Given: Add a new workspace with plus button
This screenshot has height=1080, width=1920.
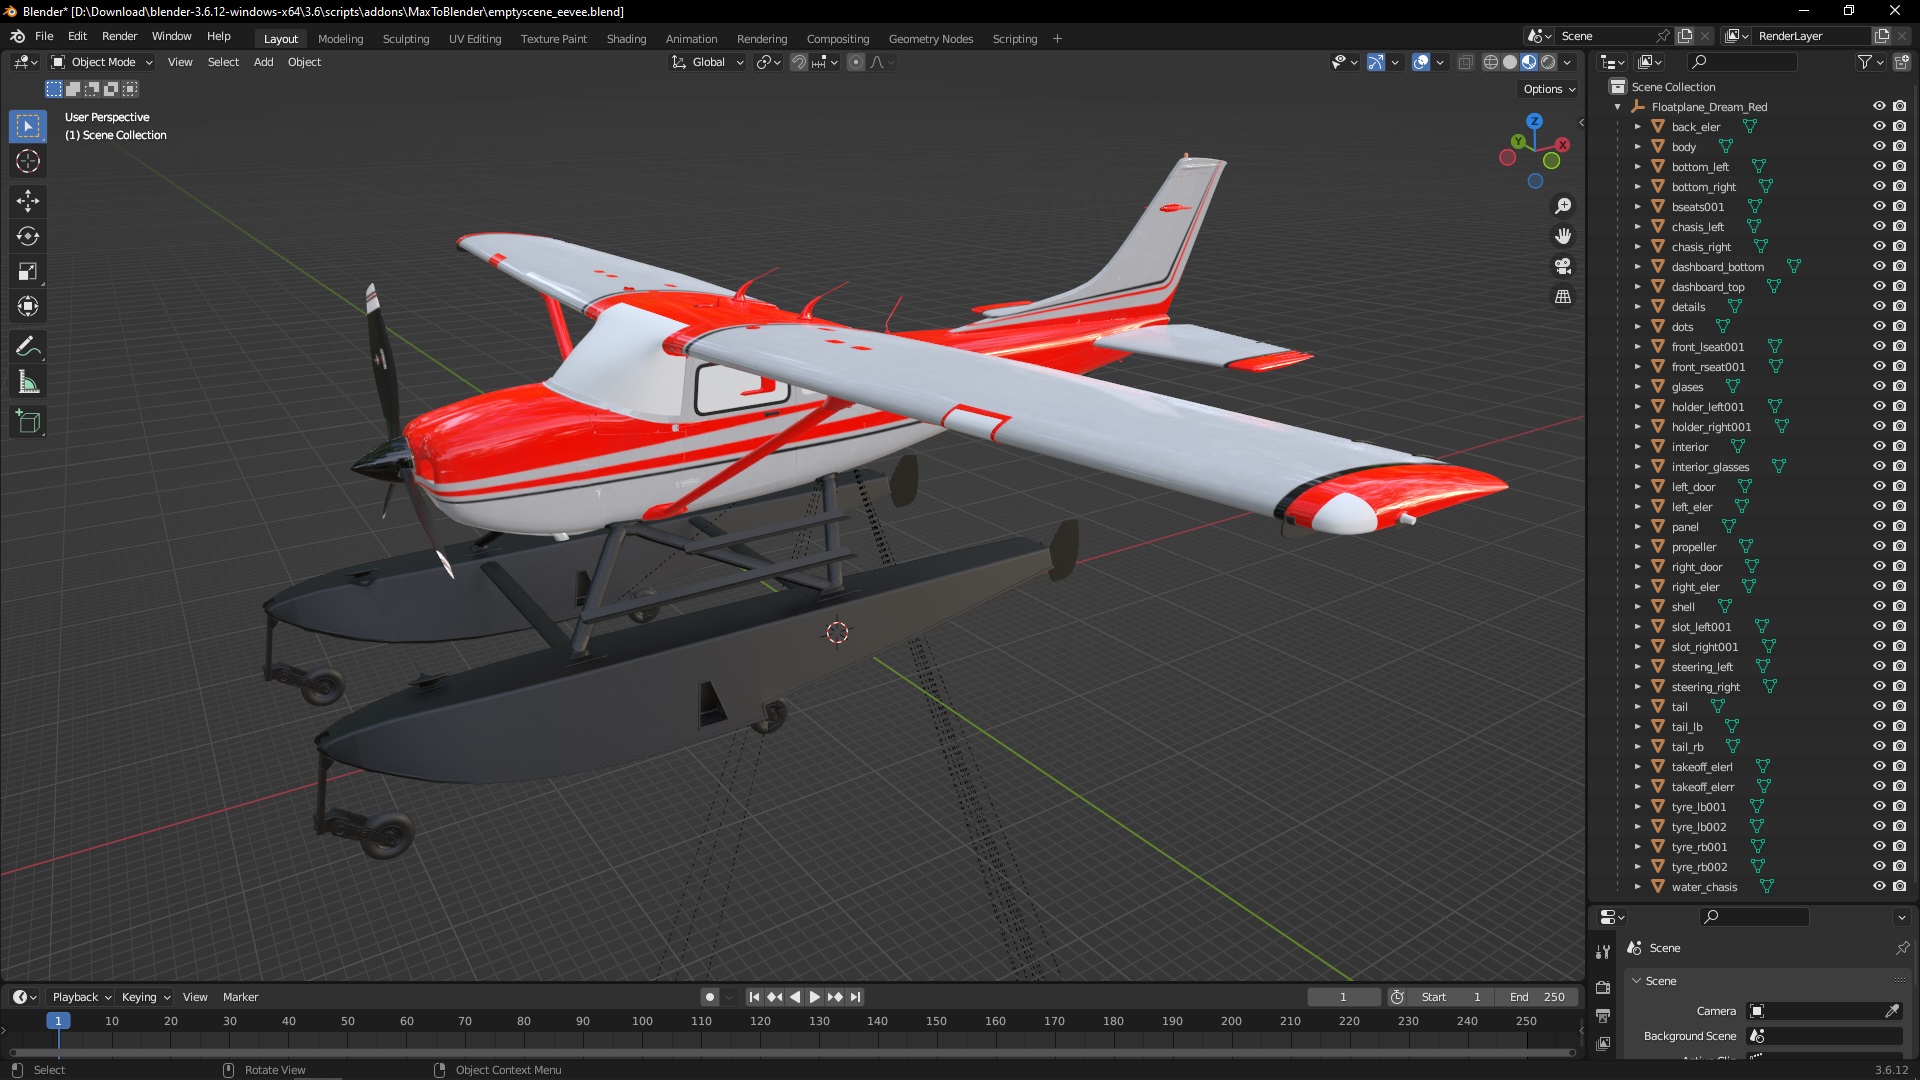Looking at the screenshot, I should click(1057, 39).
